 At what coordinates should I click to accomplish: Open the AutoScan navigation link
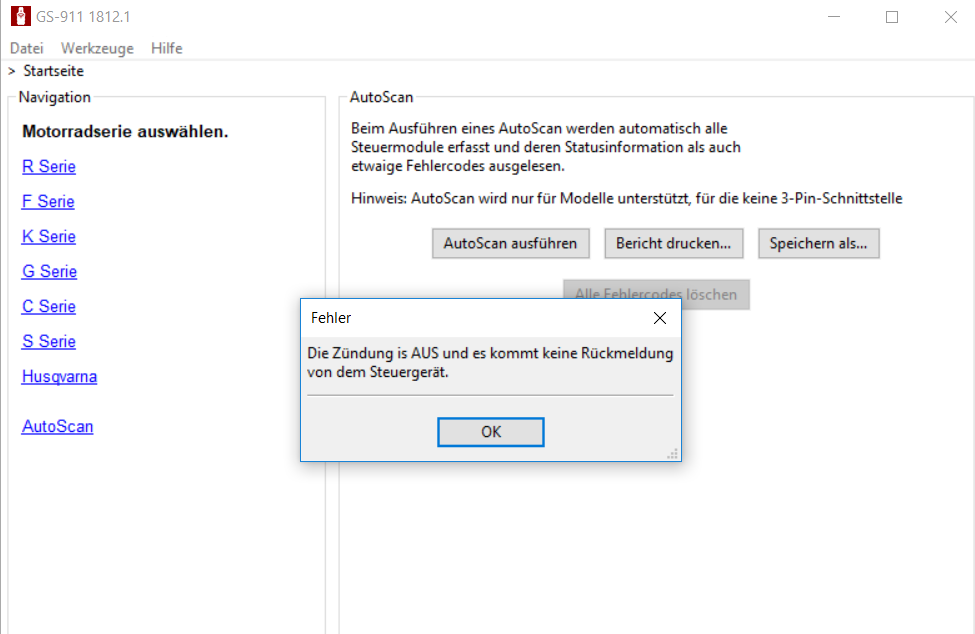click(x=57, y=427)
